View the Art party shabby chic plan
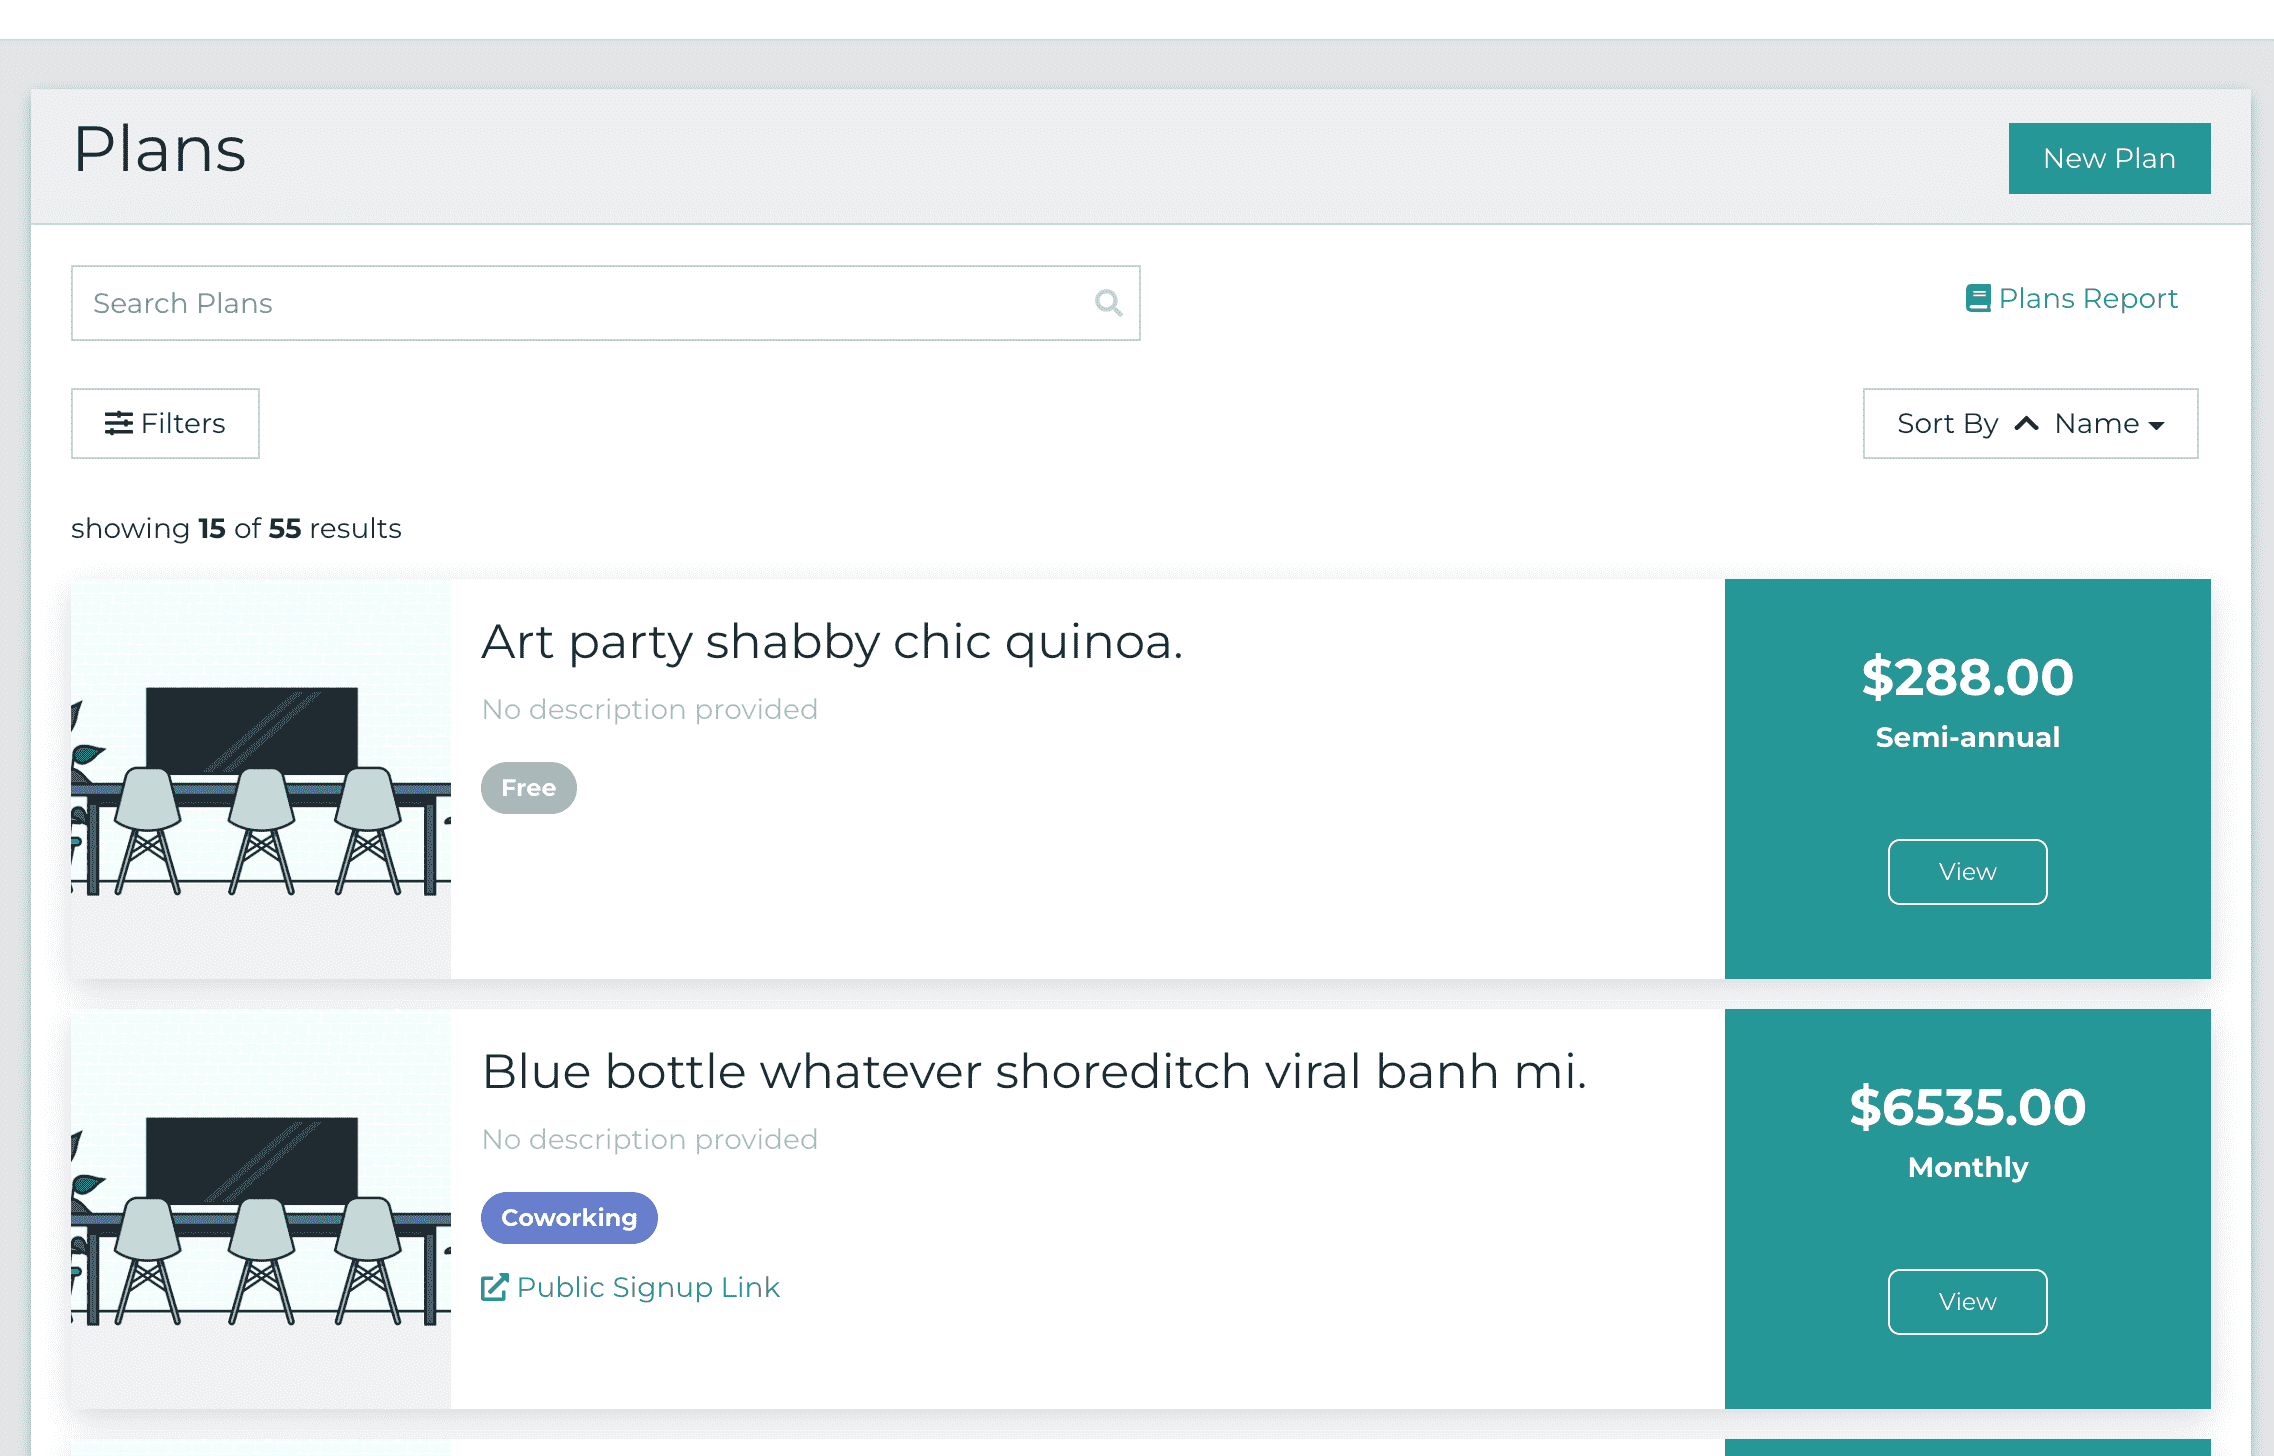Image resolution: width=2274 pixels, height=1456 pixels. tap(1967, 872)
